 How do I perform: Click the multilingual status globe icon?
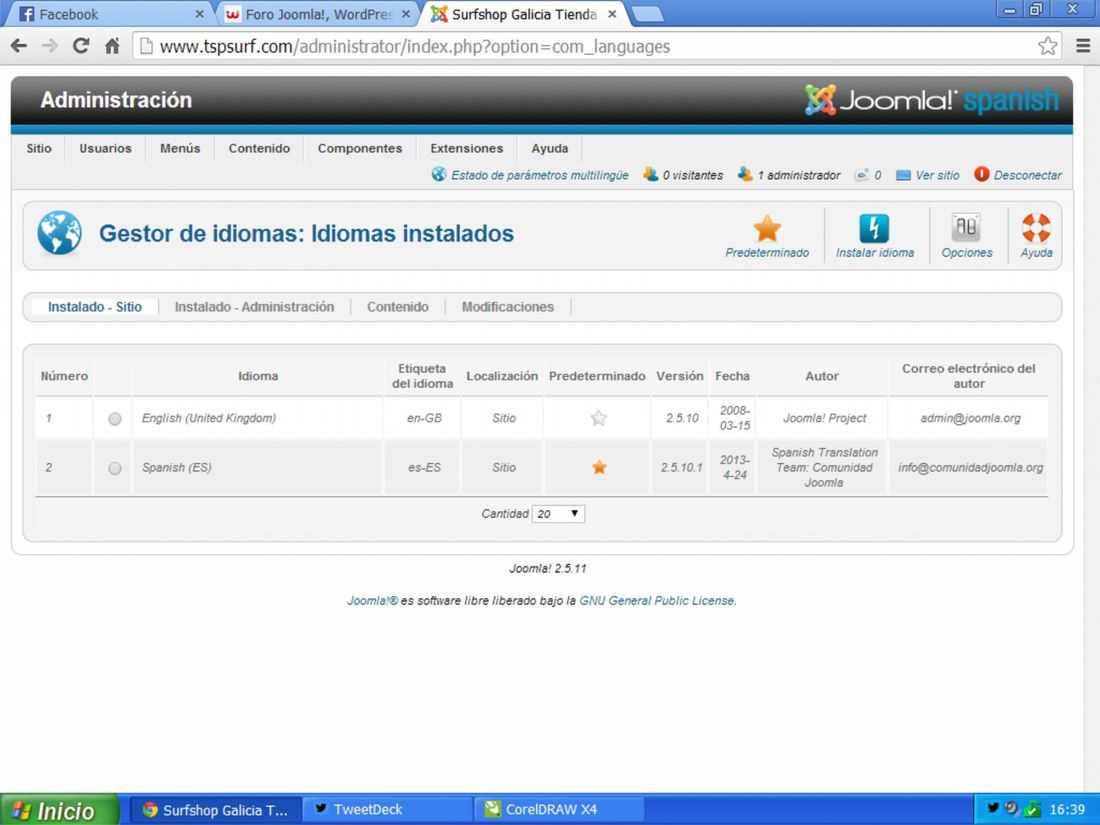coord(438,174)
